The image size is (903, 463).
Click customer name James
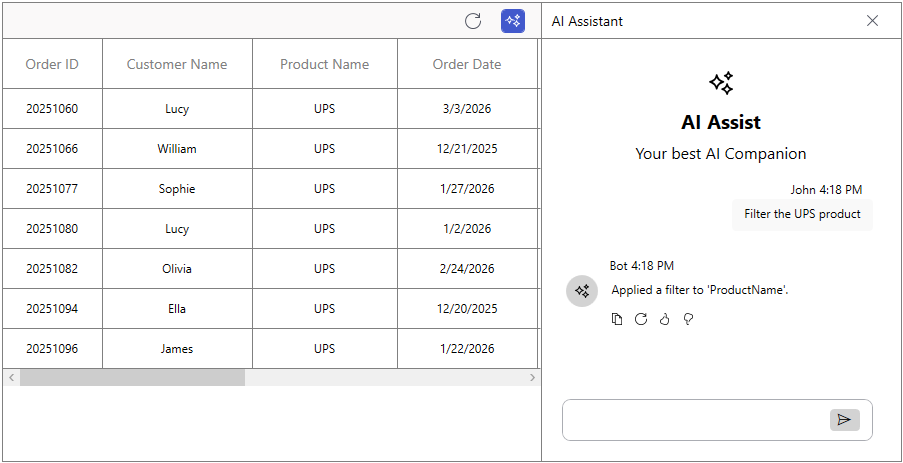point(177,349)
